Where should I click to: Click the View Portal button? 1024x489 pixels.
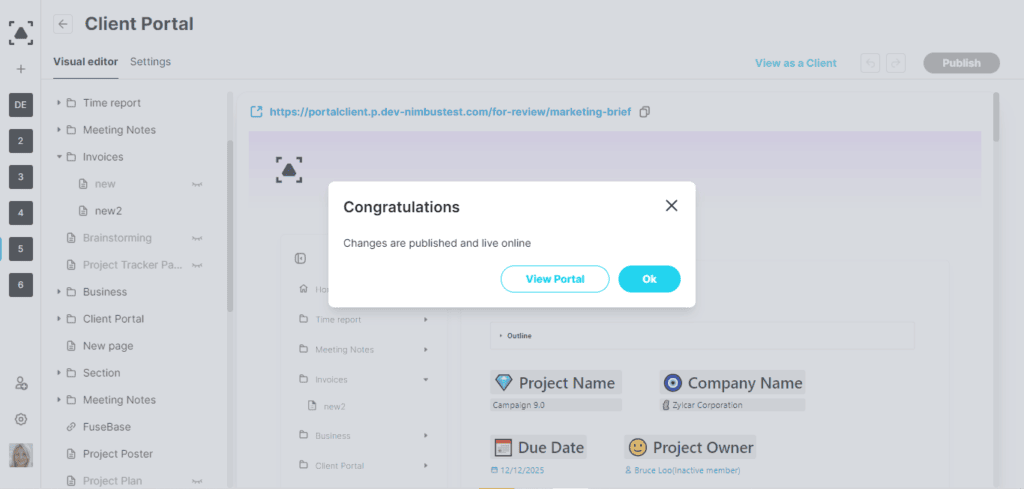tap(555, 279)
